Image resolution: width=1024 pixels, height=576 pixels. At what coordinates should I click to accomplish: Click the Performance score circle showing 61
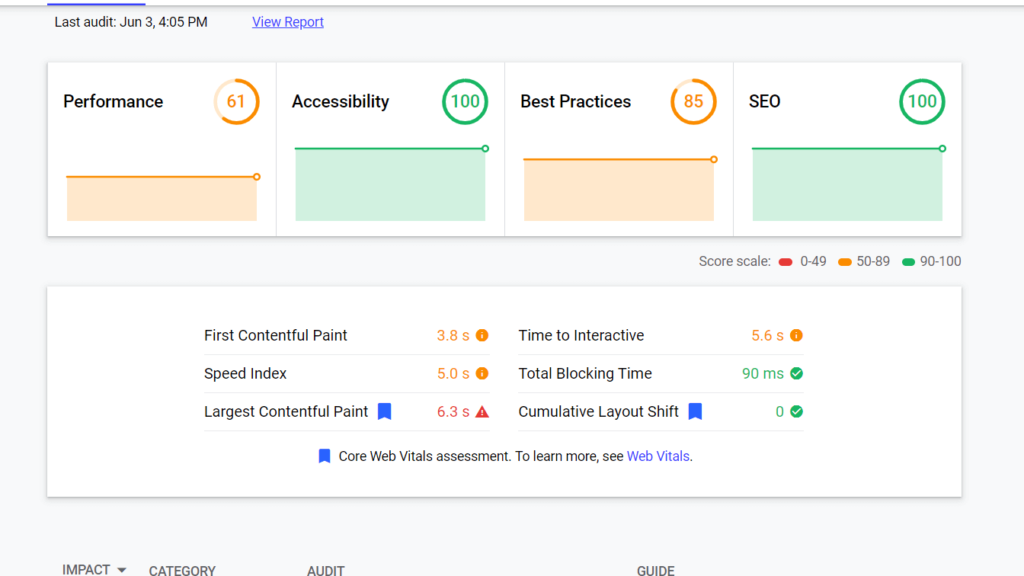pos(236,101)
